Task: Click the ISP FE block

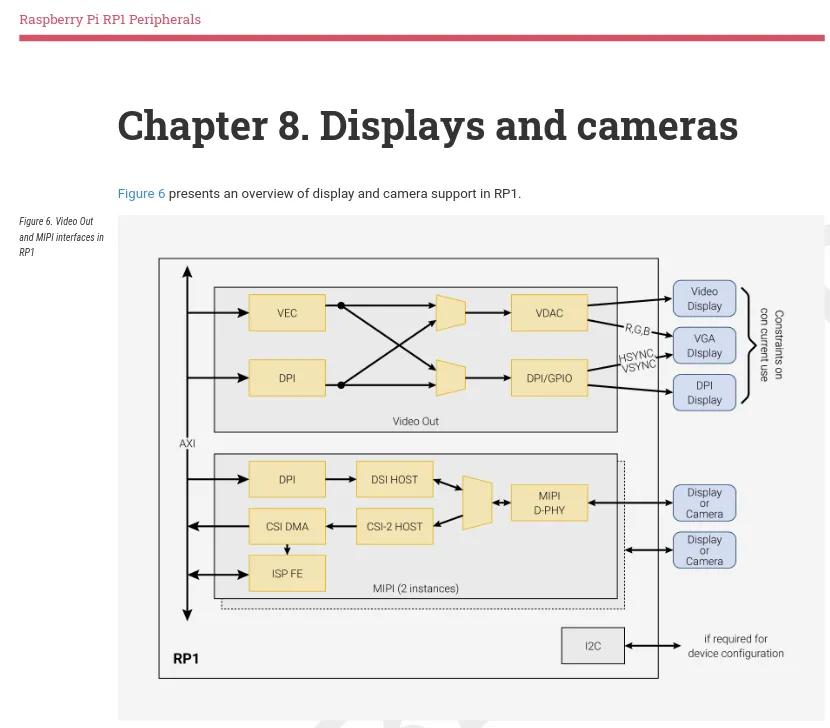Action: pyautogui.click(x=286, y=573)
